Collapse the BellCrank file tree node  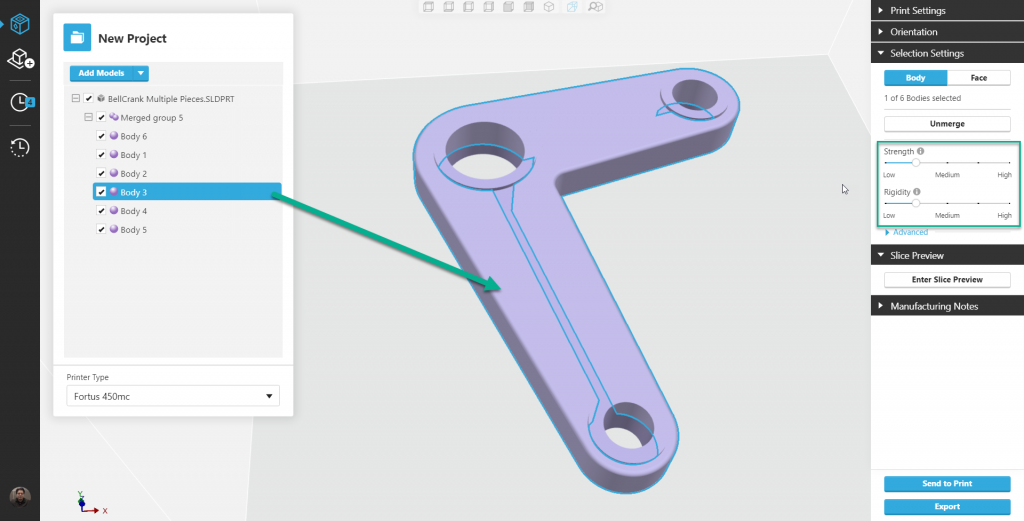point(76,99)
